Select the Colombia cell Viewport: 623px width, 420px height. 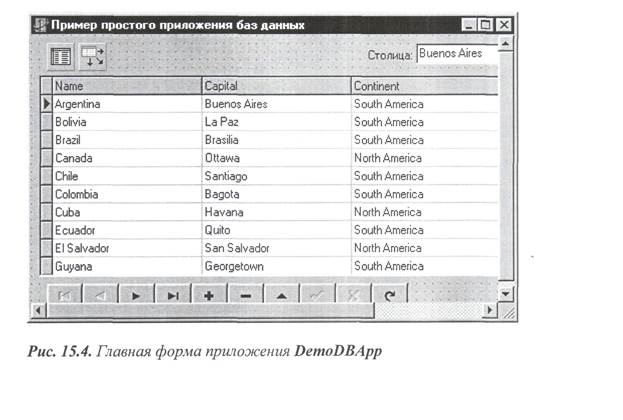[127, 194]
